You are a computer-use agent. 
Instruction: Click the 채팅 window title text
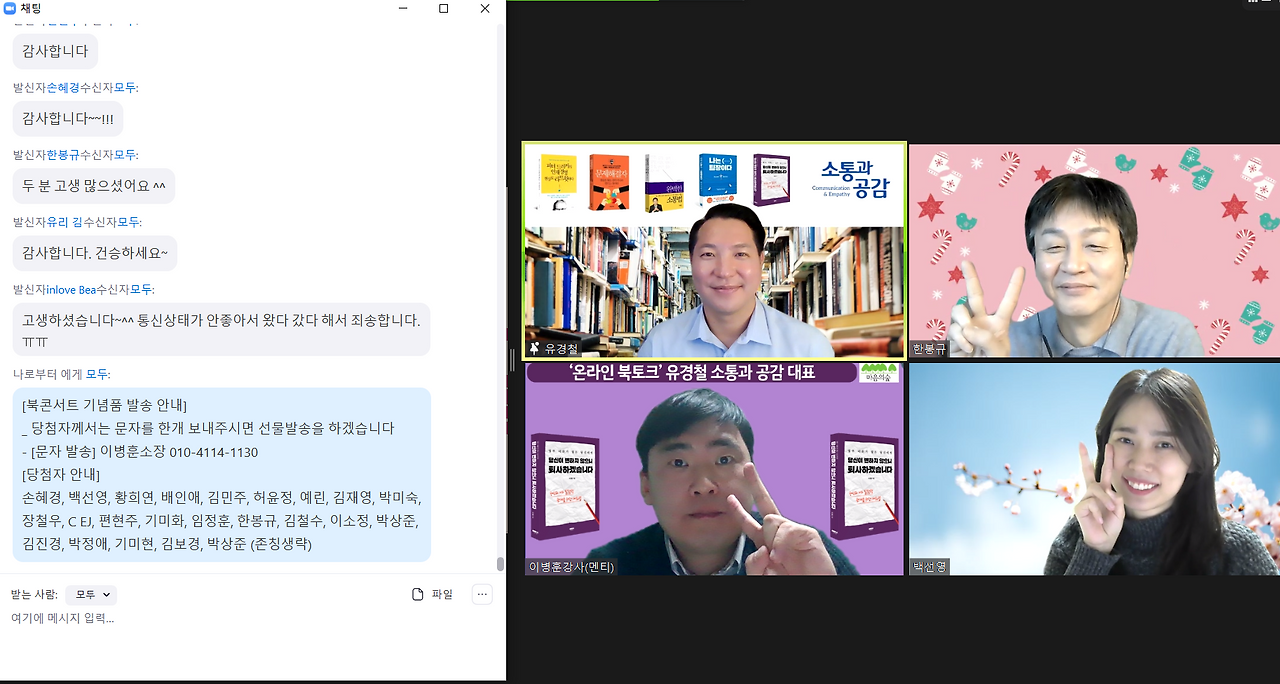coord(32,8)
